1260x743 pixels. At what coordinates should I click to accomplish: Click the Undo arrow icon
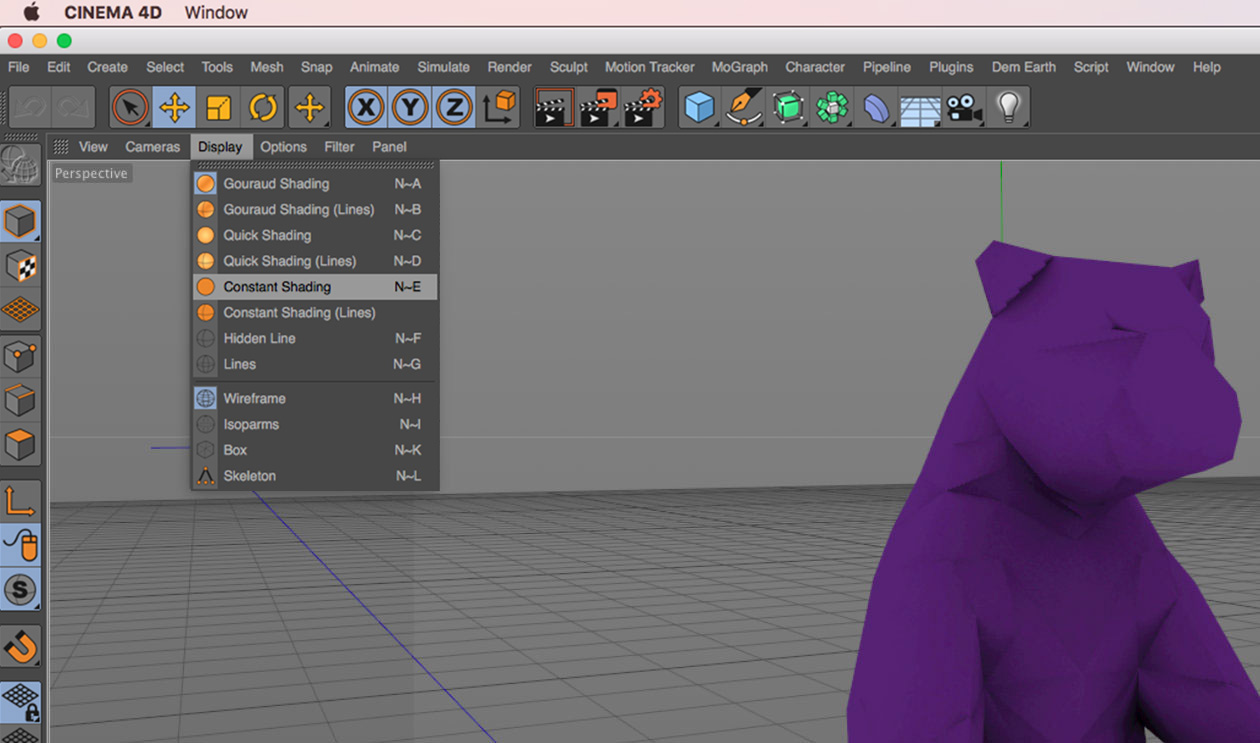click(29, 107)
